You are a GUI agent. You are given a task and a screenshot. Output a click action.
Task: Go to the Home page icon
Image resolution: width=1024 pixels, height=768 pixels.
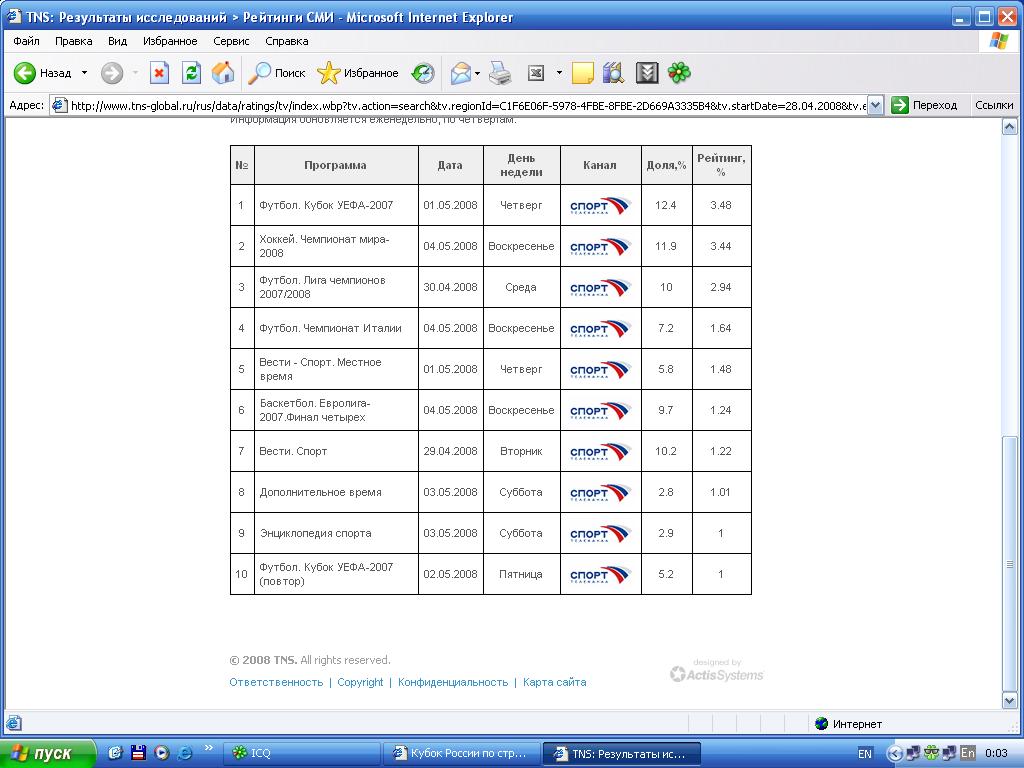pyautogui.click(x=223, y=73)
